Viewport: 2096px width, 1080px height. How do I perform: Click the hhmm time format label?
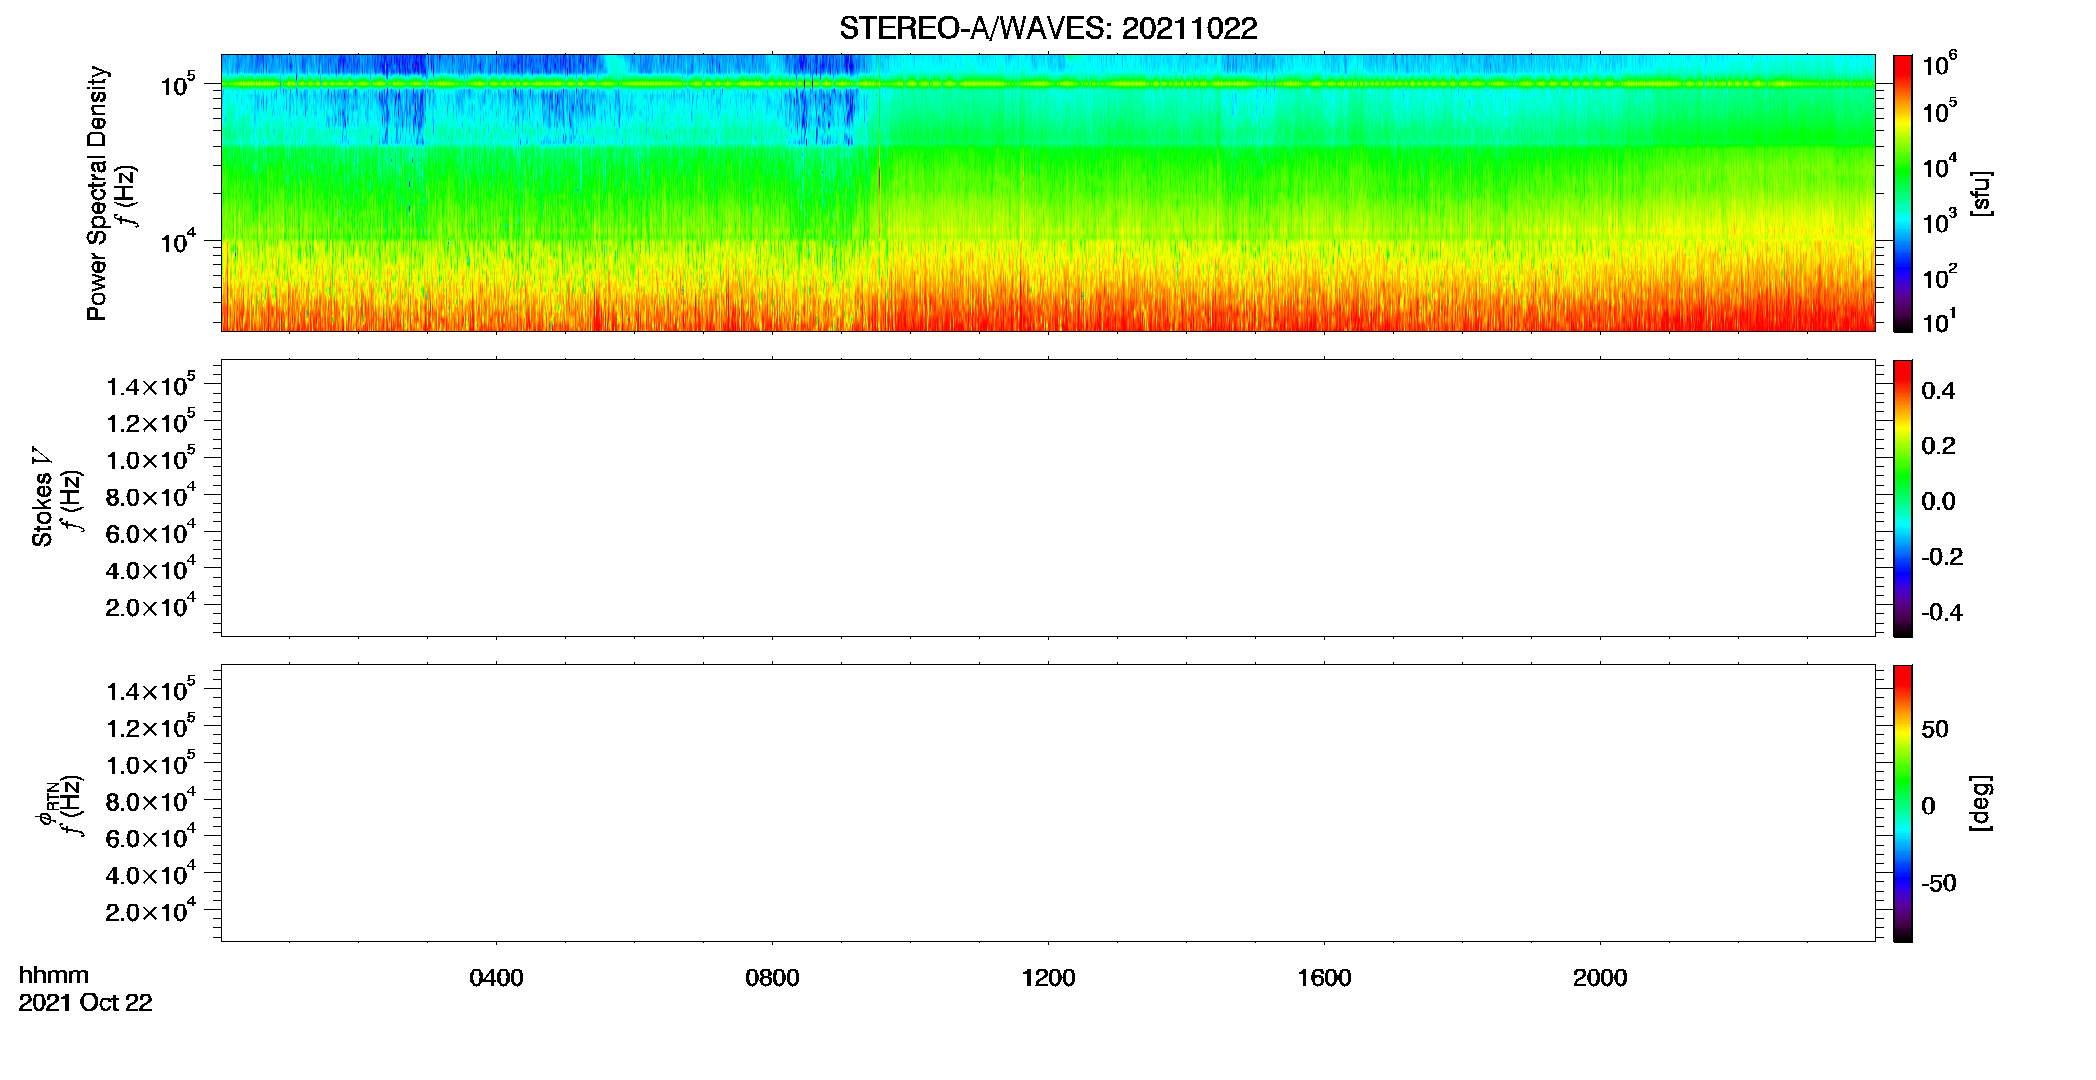point(53,975)
